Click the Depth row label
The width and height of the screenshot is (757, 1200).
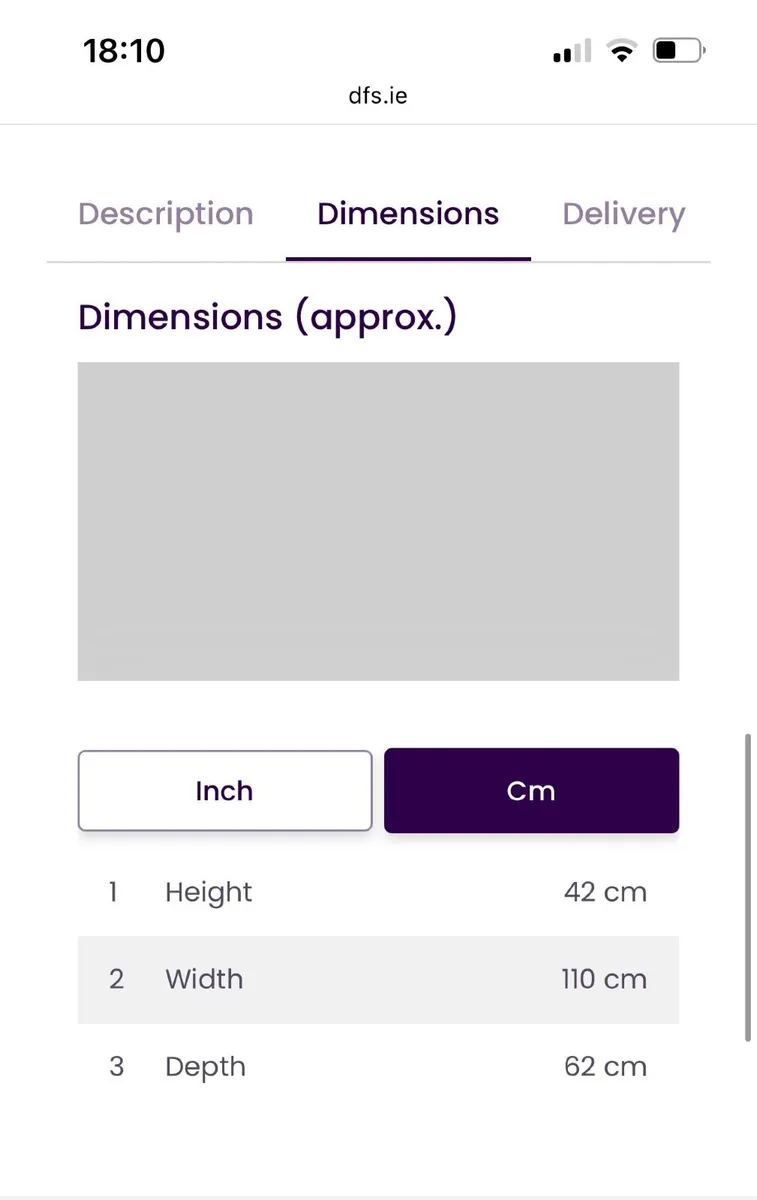pyautogui.click(x=205, y=1066)
